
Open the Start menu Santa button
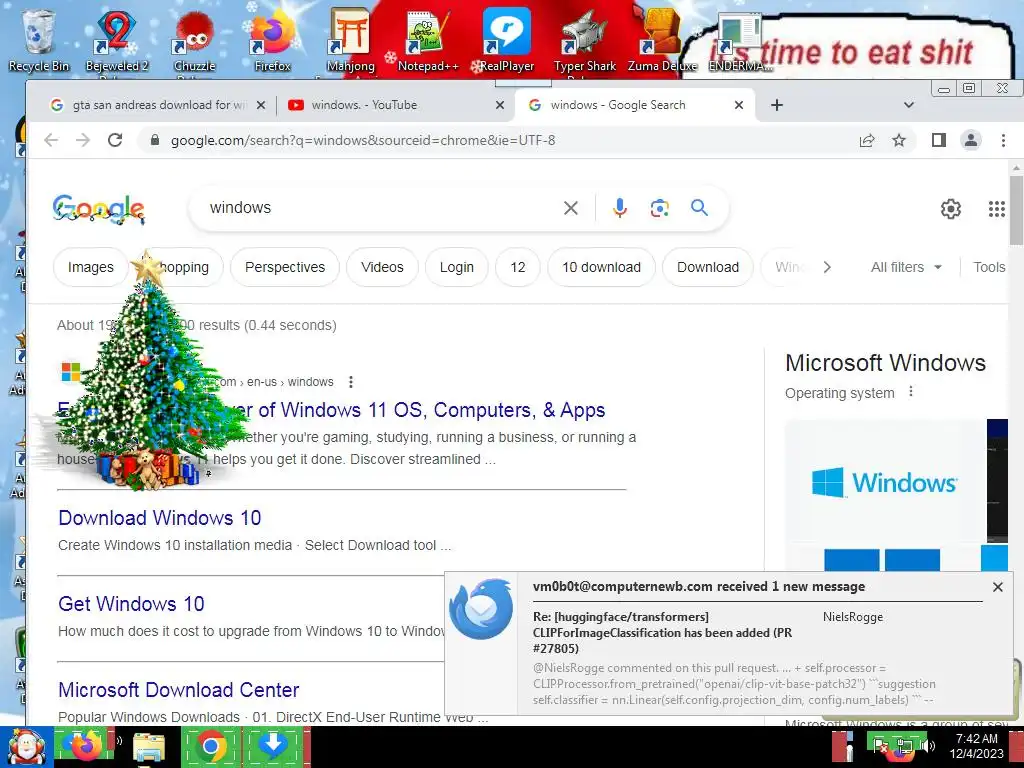[26, 747]
